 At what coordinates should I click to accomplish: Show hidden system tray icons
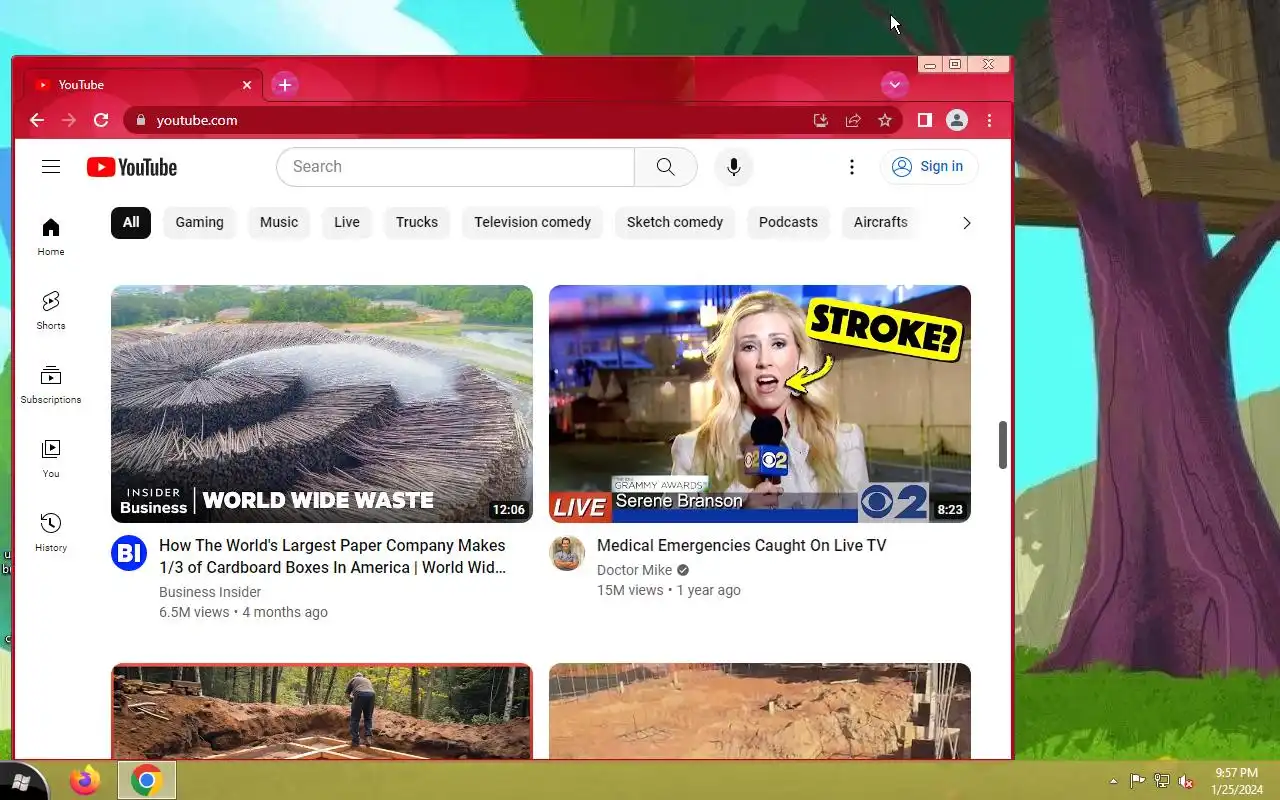click(x=1113, y=781)
